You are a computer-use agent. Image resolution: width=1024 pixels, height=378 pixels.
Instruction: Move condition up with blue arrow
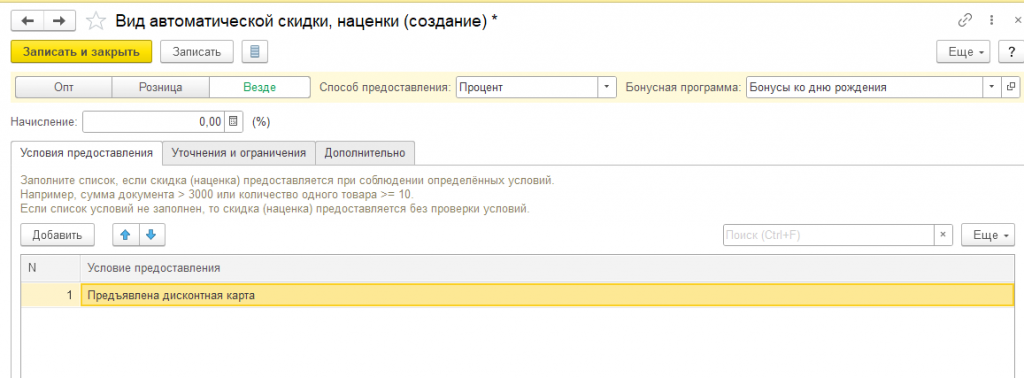click(126, 235)
